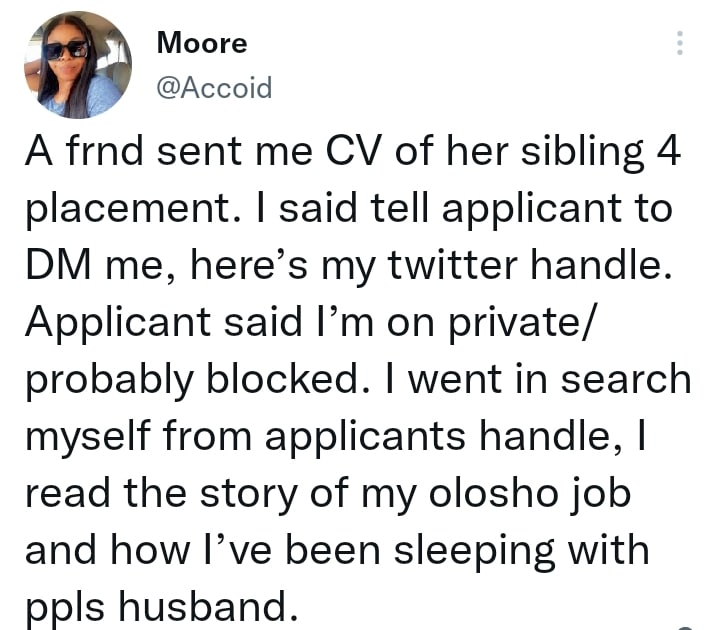720x630 pixels.
Task: Open the three-dot more options menu
Action: pyautogui.click(x=680, y=43)
